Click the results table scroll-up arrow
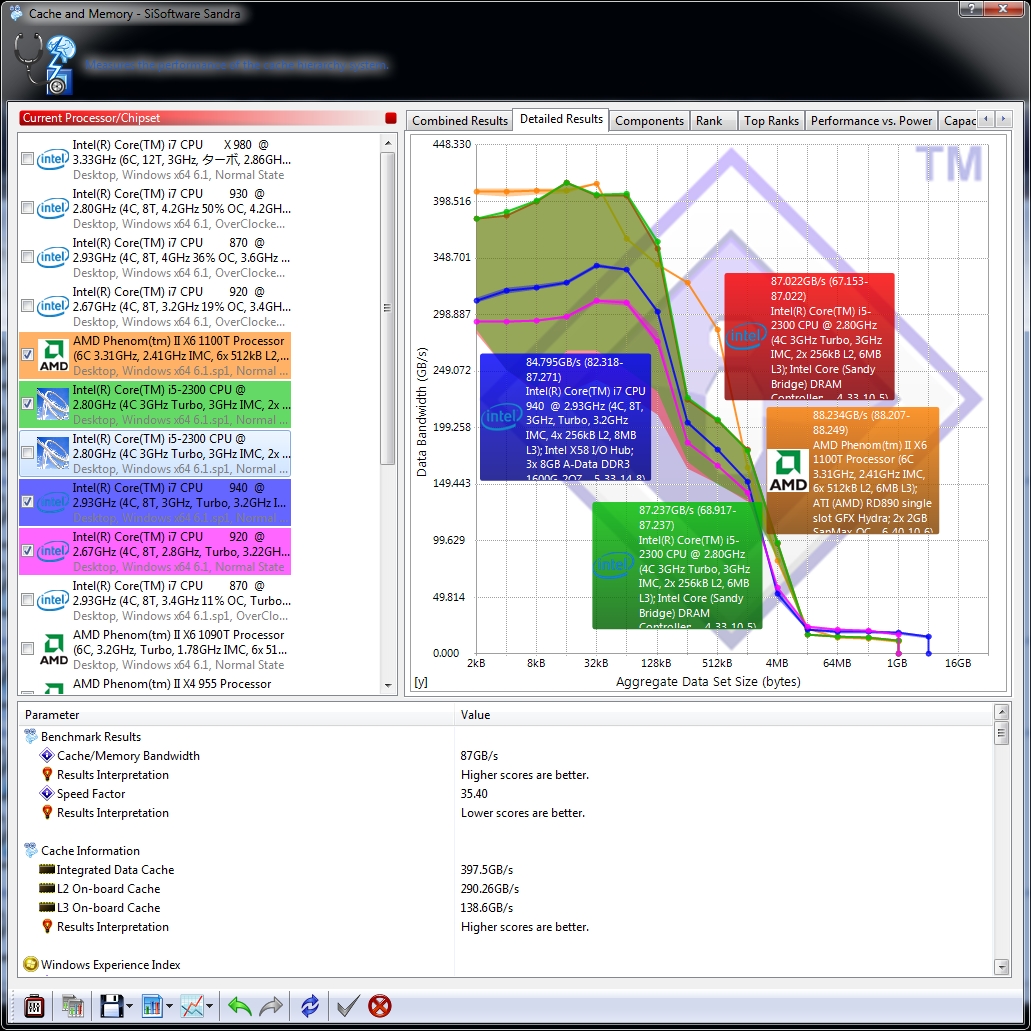1031x1031 pixels. pos(1001,713)
